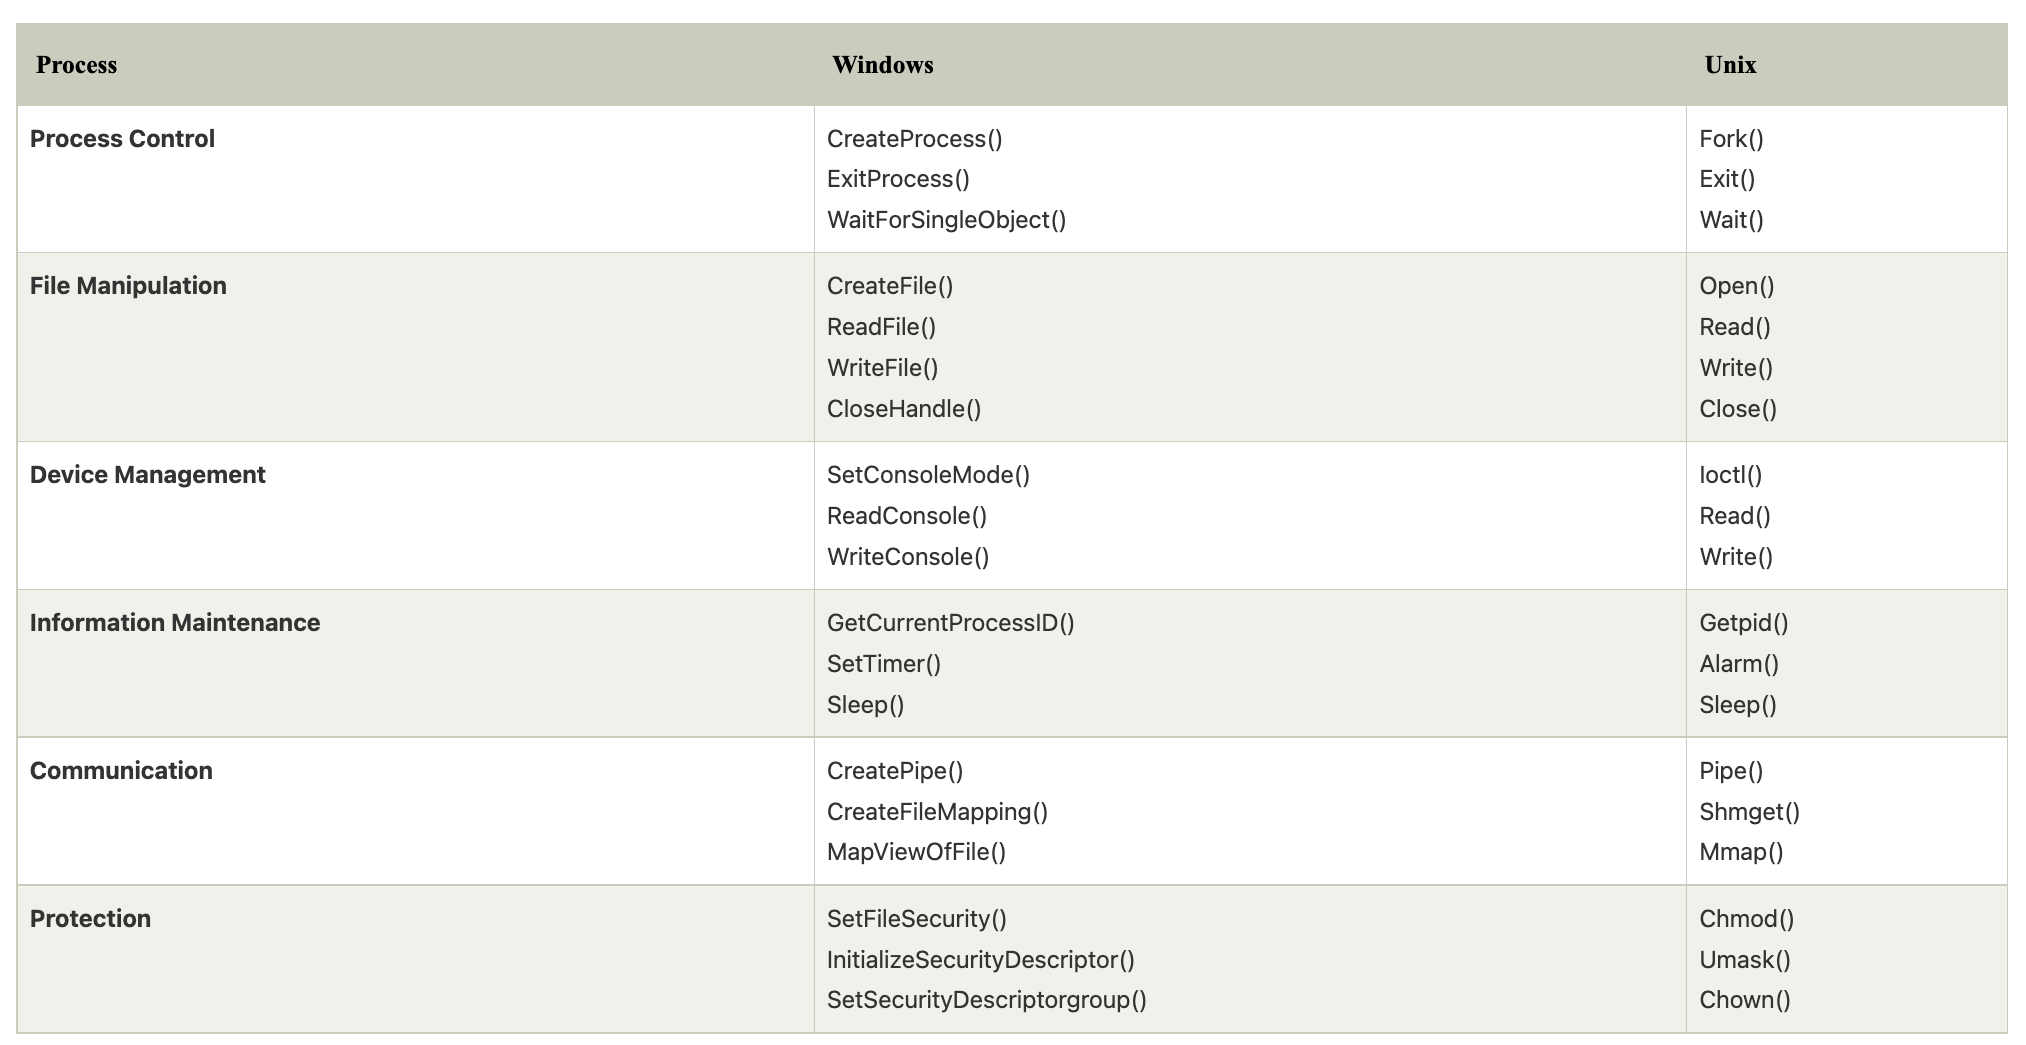
Task: Click CreateFileMapping() text
Action: pyautogui.click(x=937, y=812)
